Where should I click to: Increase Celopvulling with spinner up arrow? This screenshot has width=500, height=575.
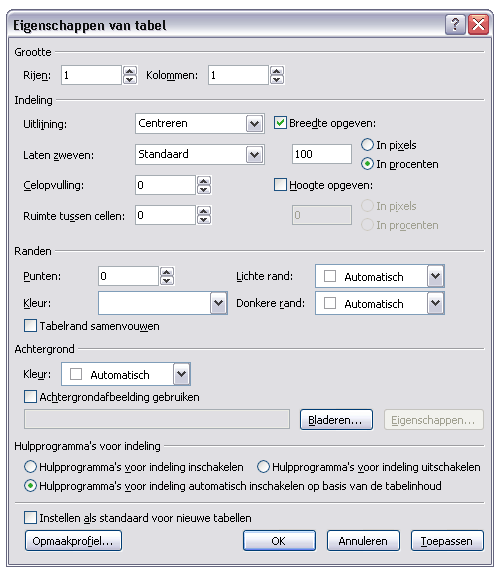pos(204,181)
